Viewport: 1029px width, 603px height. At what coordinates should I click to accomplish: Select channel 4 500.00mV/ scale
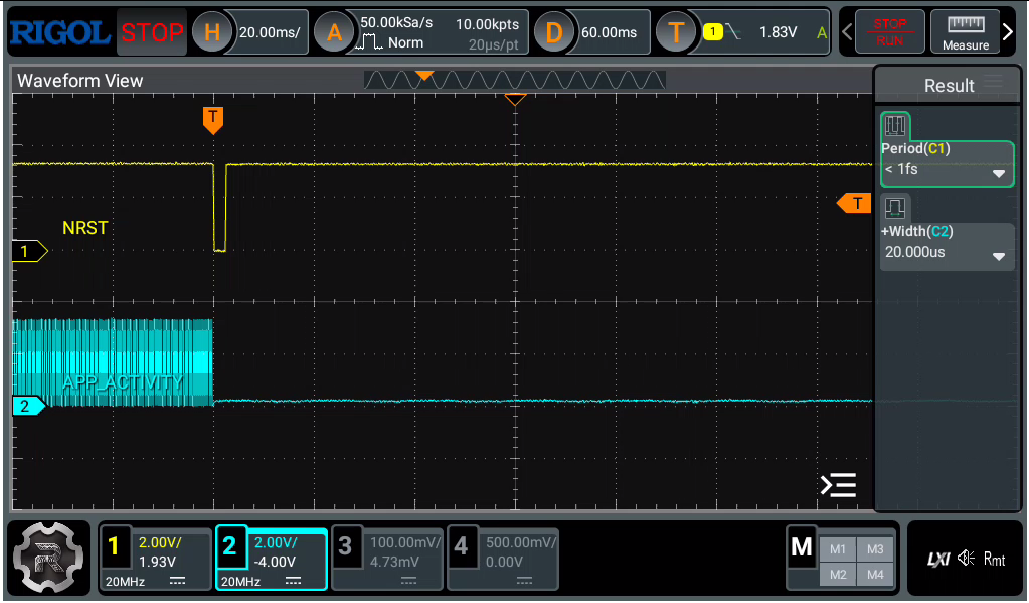tap(520, 543)
